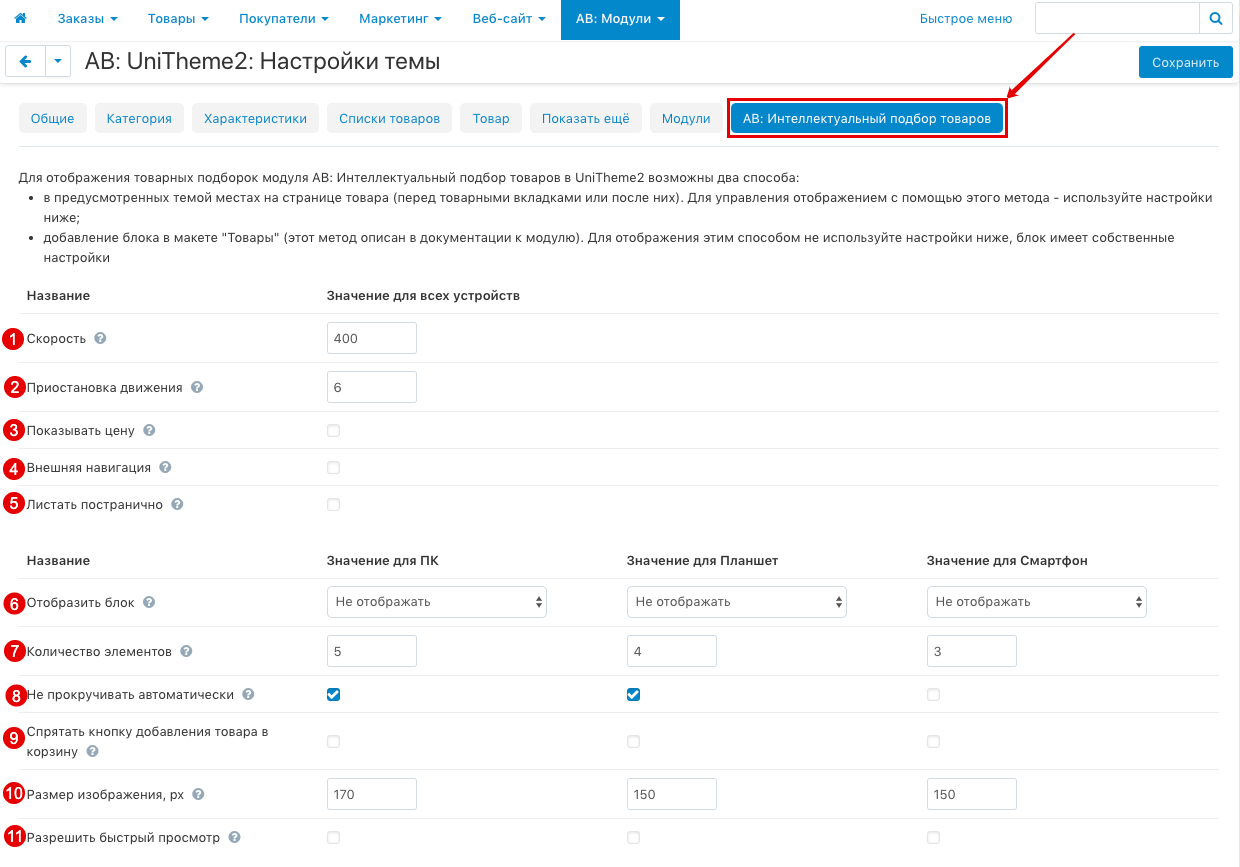Open Отобразить блок dropdown for ПК
This screenshot has height=867, width=1240.
pyautogui.click(x=436, y=602)
